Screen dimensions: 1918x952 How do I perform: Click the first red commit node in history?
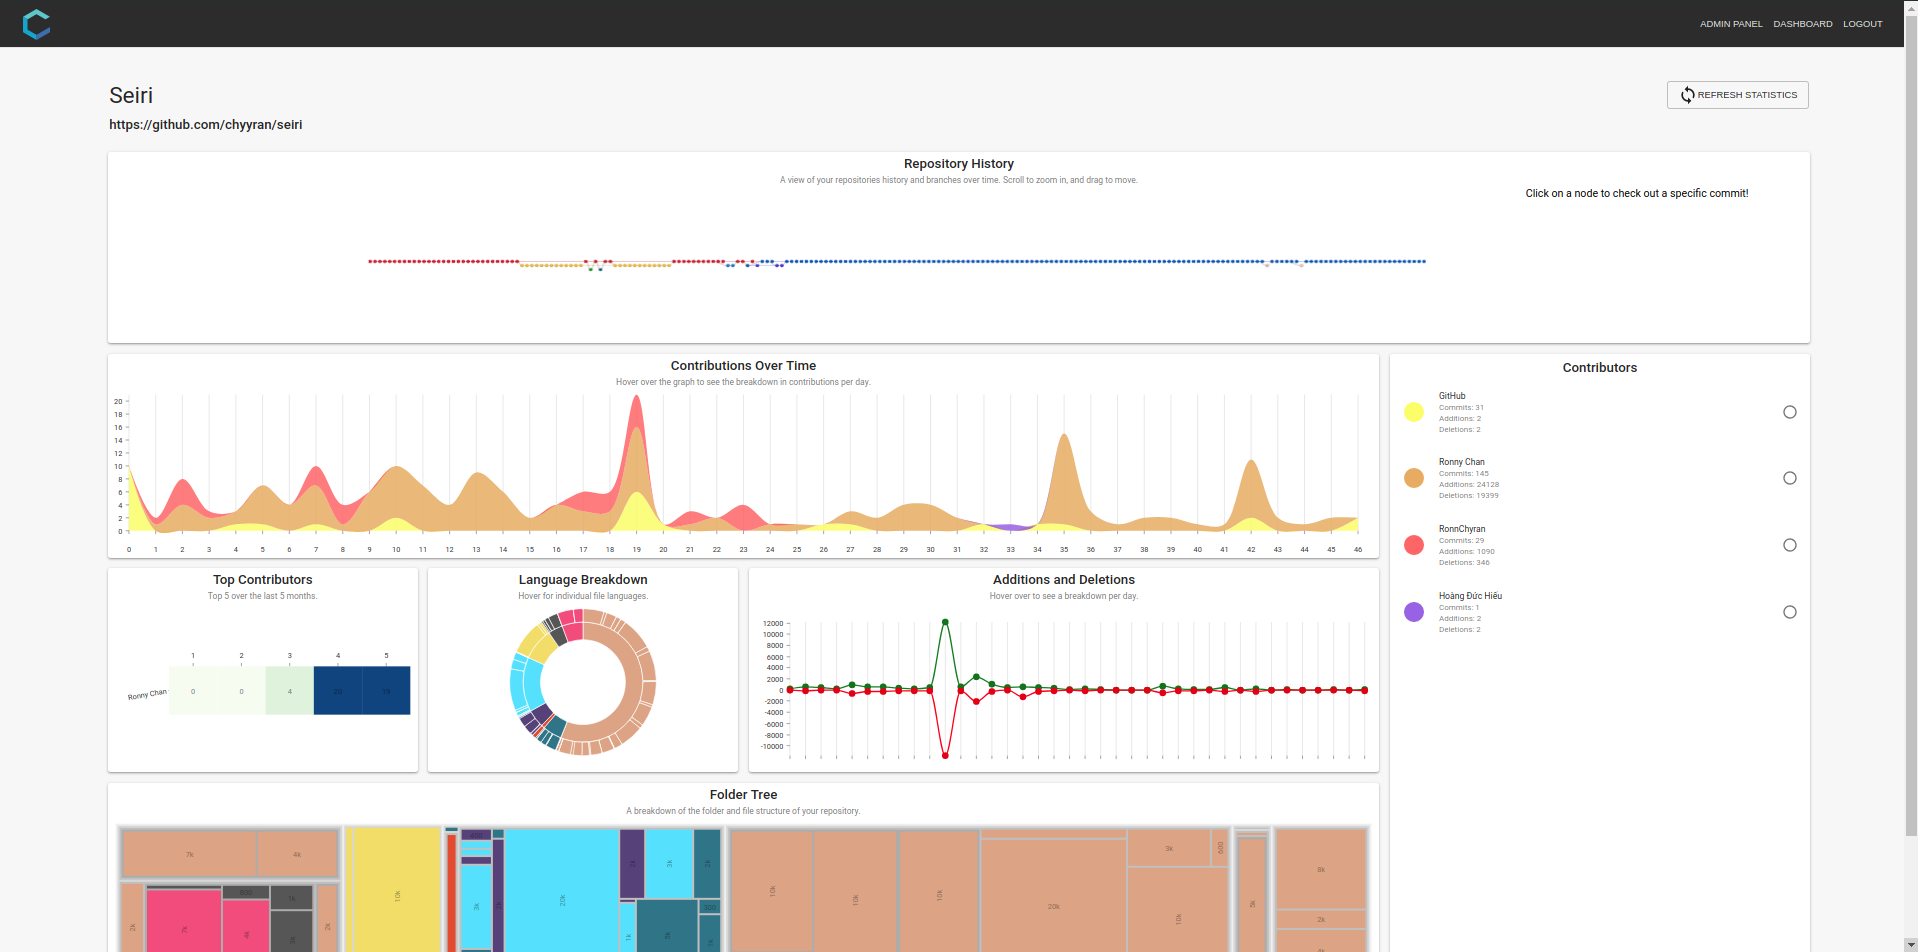click(370, 262)
